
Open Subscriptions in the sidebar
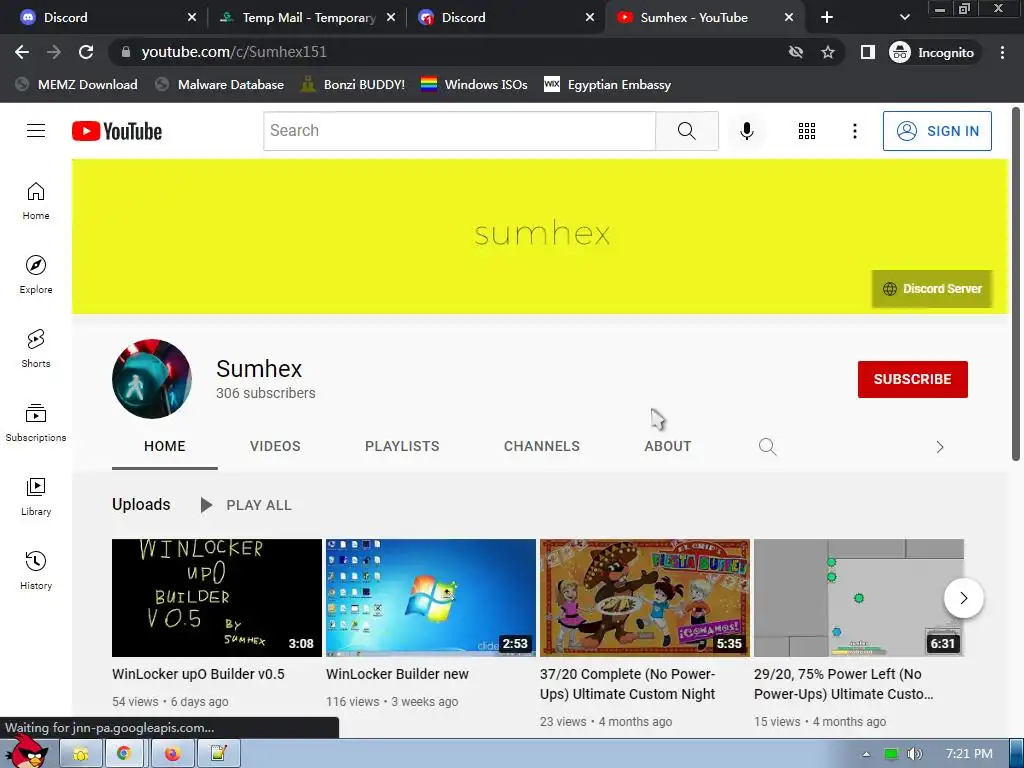(36, 423)
